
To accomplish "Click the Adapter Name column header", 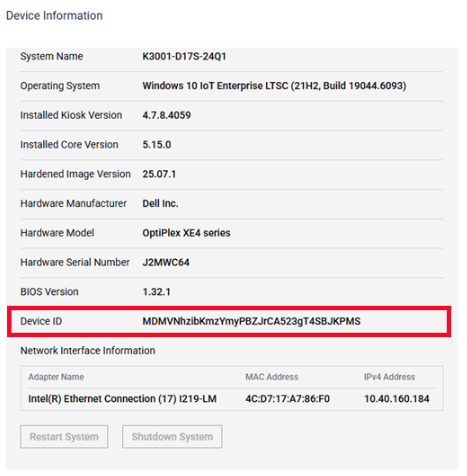I will [56, 377].
